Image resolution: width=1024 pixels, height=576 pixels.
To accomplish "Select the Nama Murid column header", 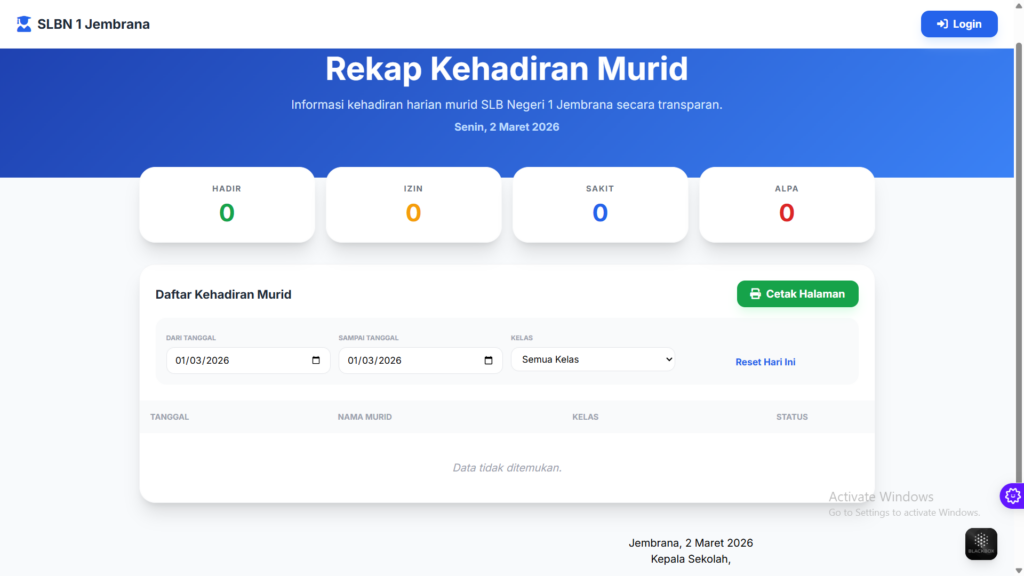I will (364, 417).
